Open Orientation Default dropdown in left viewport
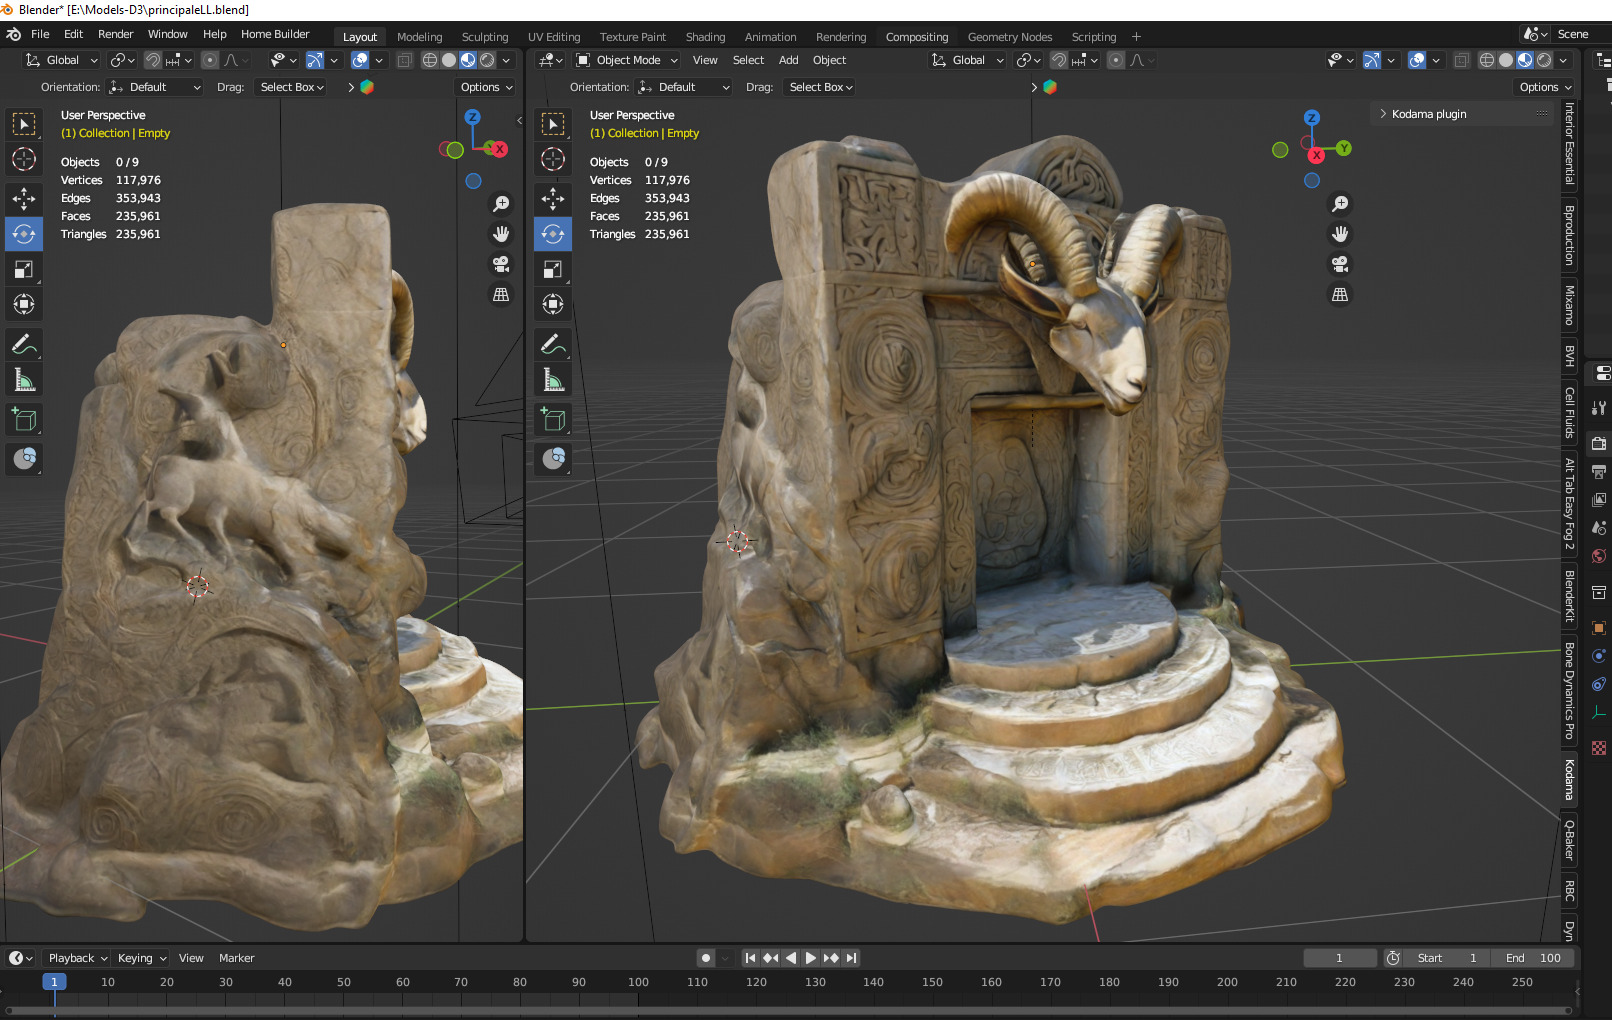 (x=155, y=87)
